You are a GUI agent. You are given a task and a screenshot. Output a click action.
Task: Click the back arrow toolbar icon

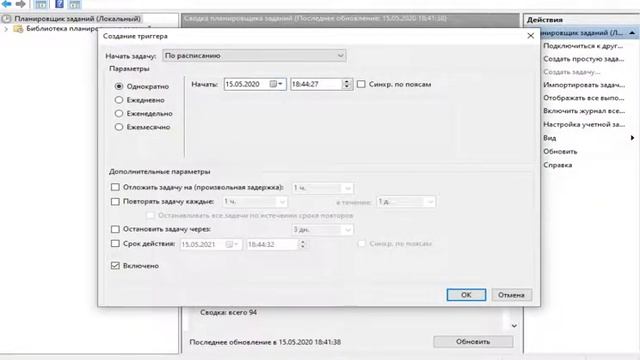coord(7,4)
